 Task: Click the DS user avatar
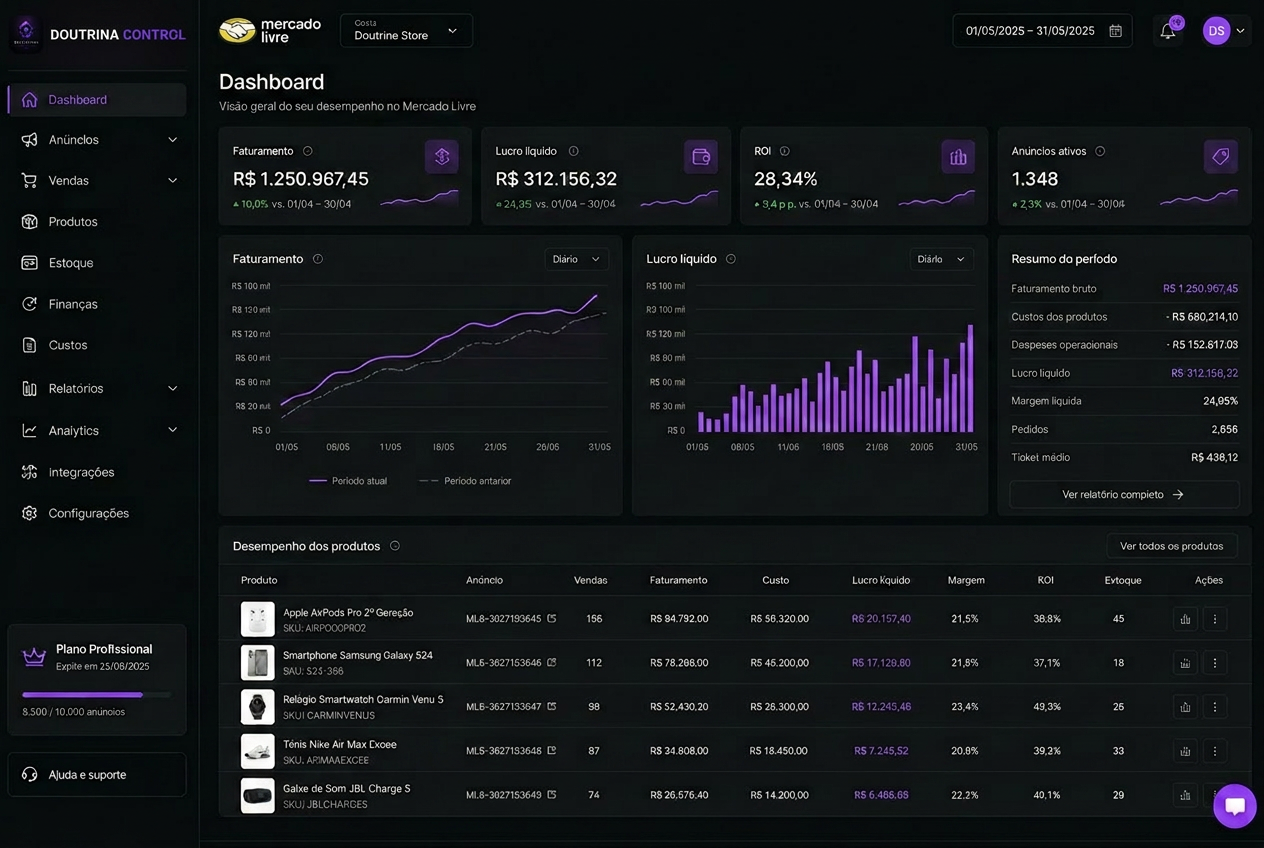coord(1216,31)
